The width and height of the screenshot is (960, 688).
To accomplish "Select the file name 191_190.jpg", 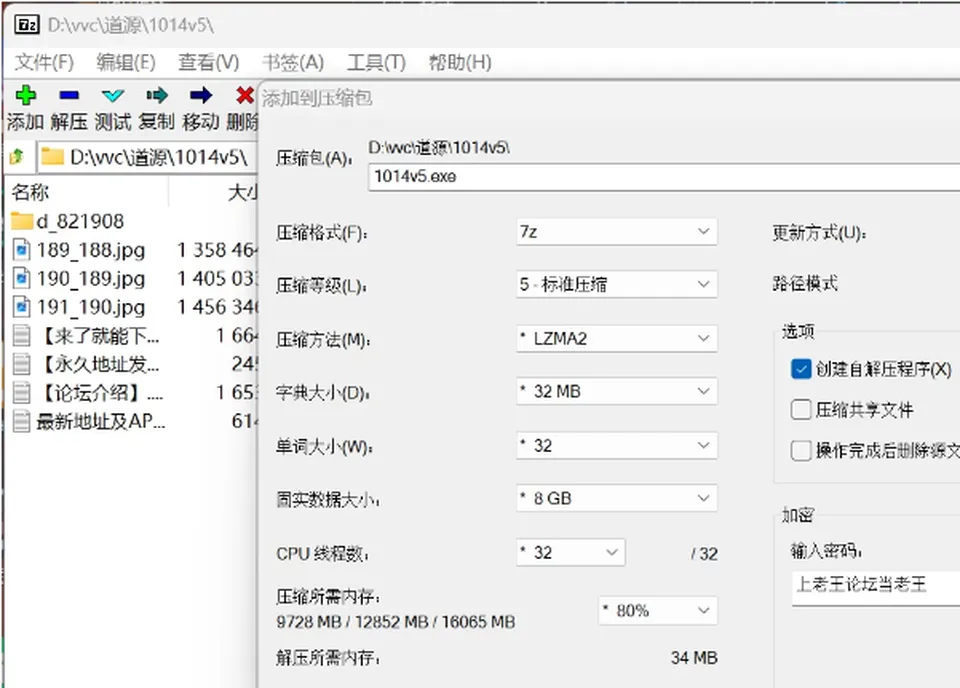I will [x=91, y=307].
